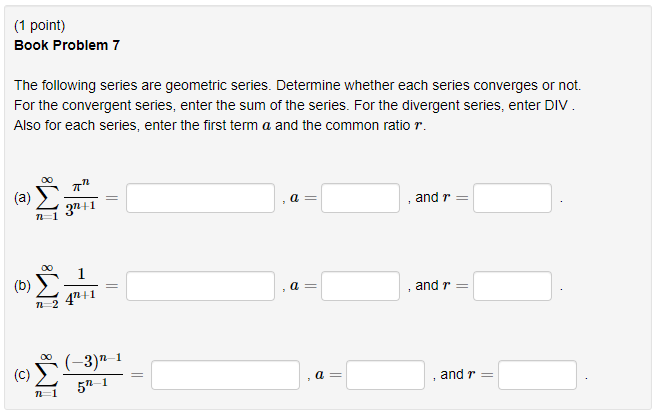The width and height of the screenshot is (656, 415).
Task: Click the (a) part label
Action: point(23,197)
